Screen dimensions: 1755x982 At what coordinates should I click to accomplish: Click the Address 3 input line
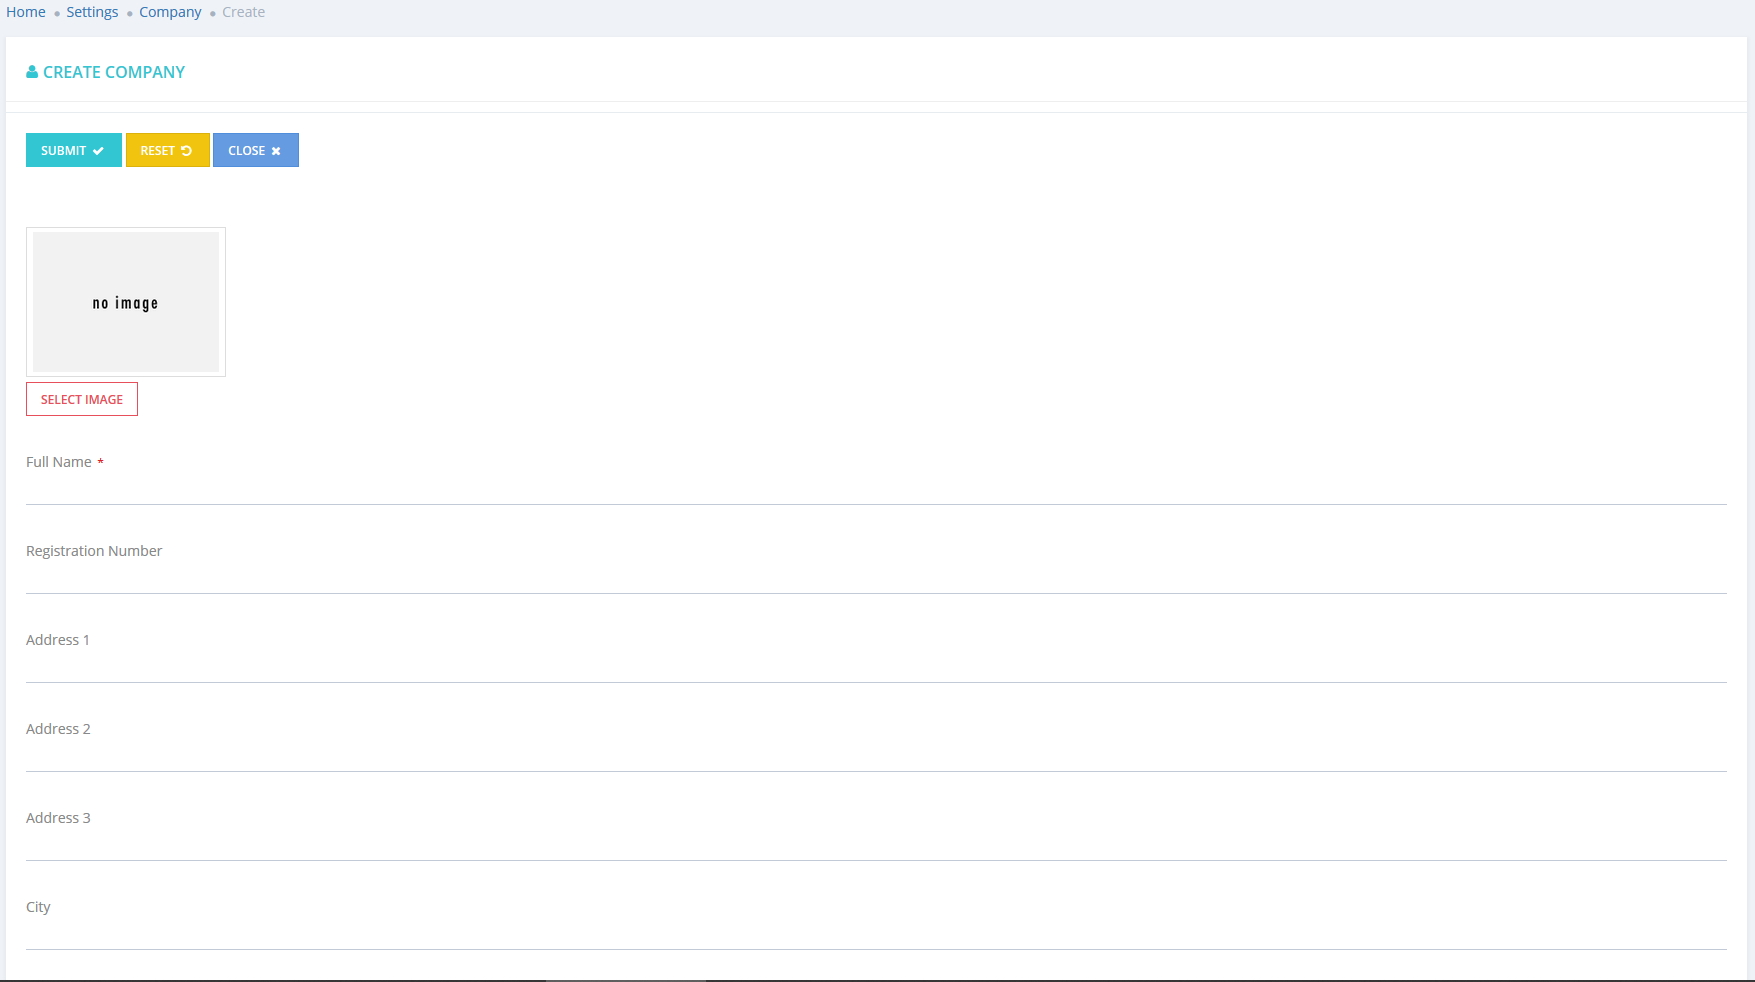[x=876, y=845]
